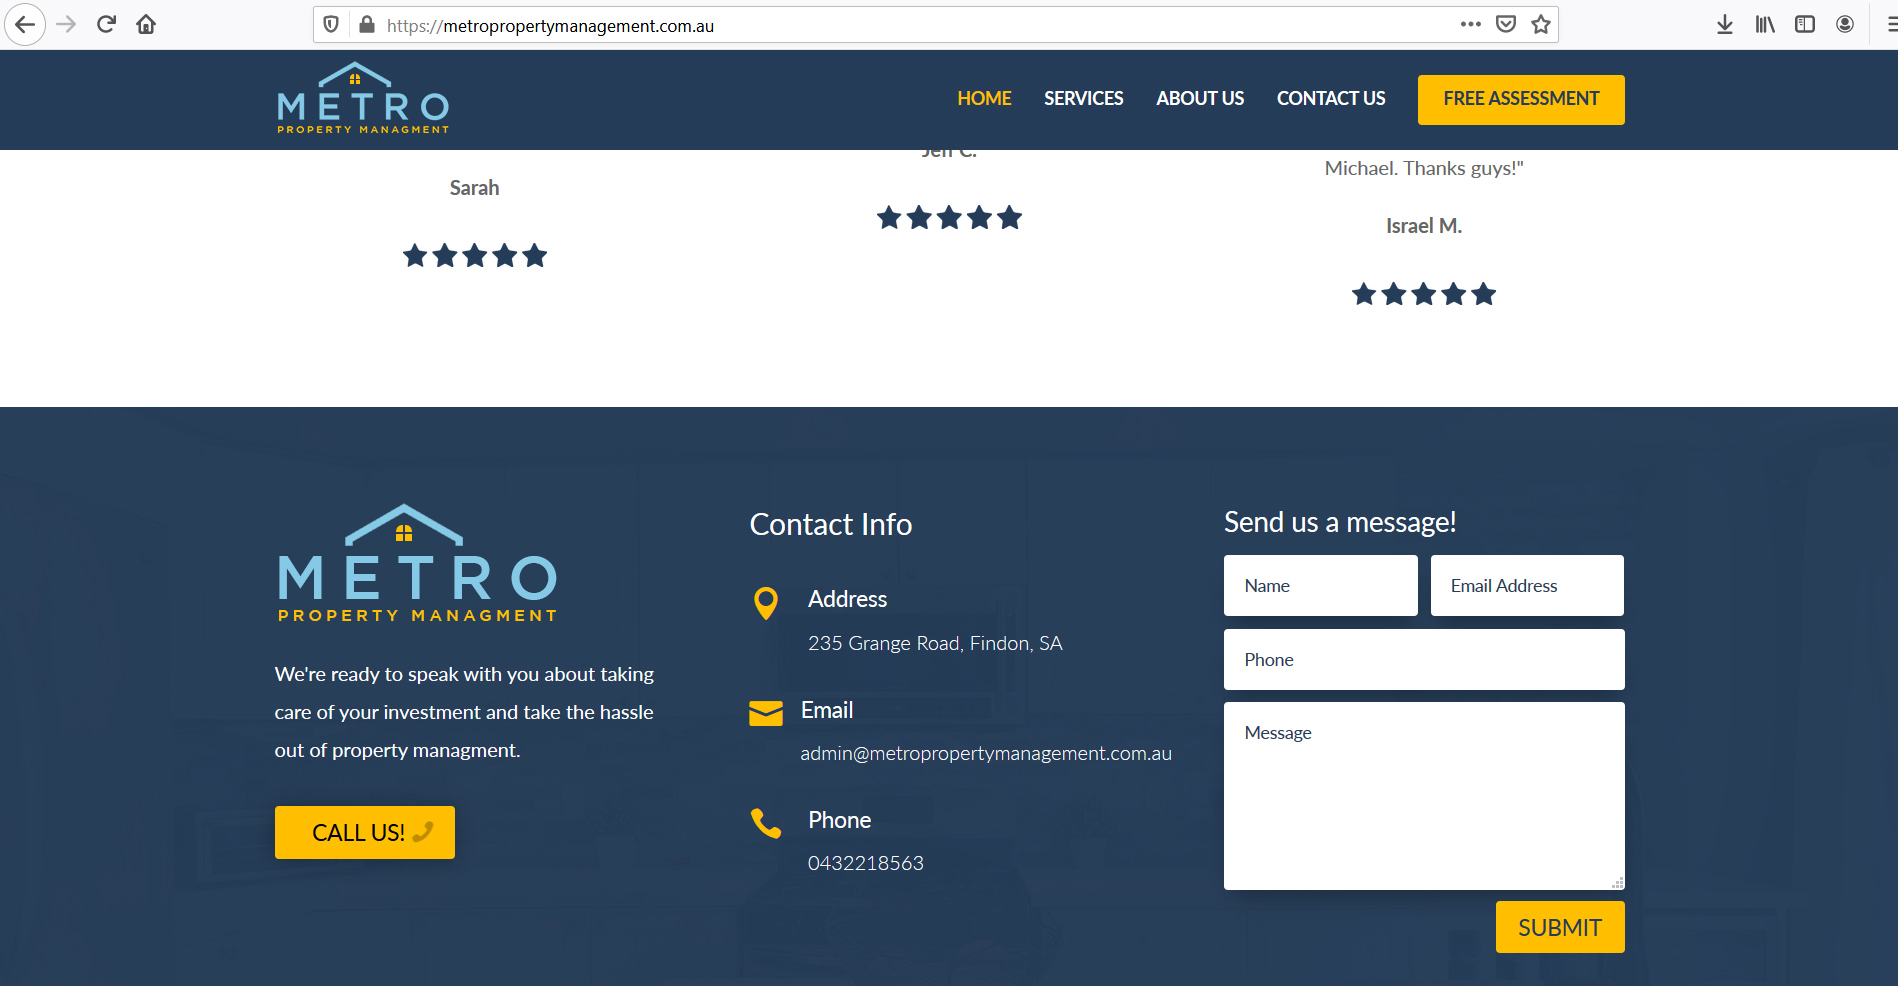Show tracking protection shield info

331,25
